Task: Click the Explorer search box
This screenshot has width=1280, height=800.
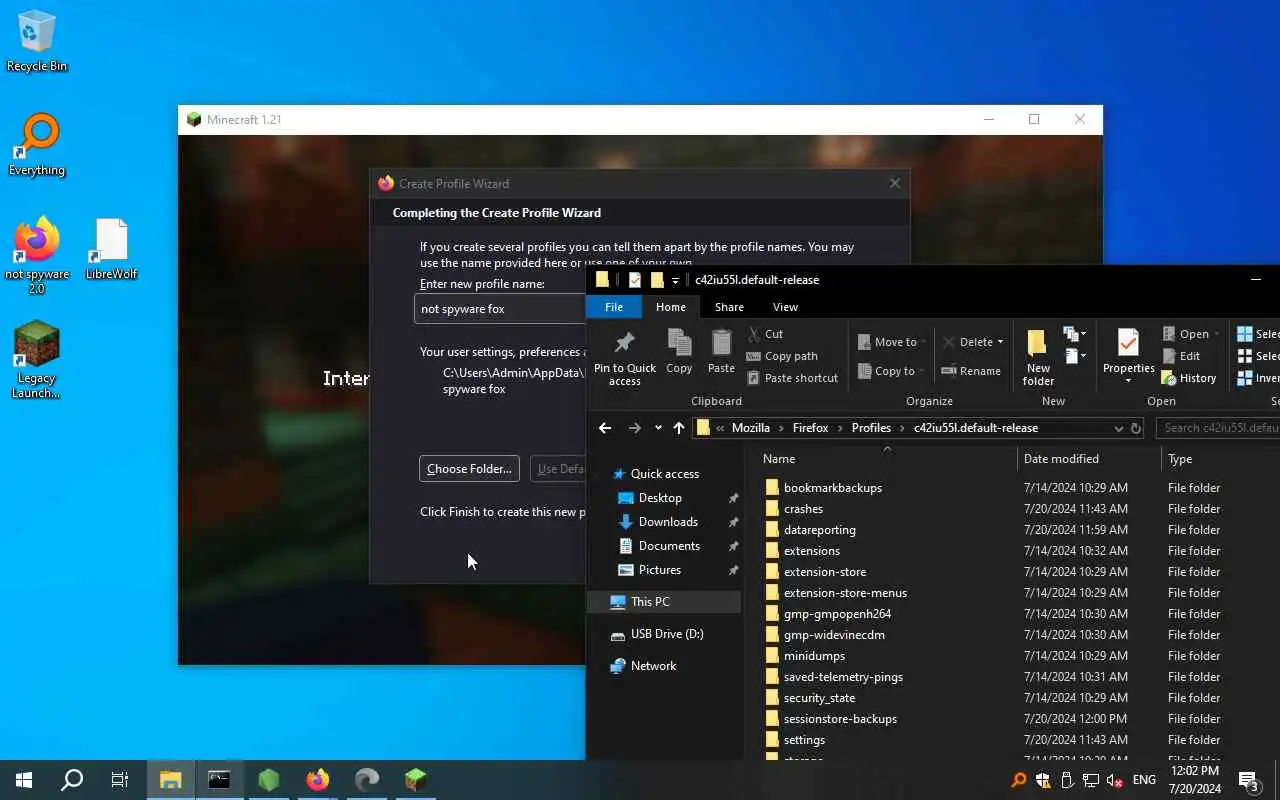Action: click(1217, 428)
